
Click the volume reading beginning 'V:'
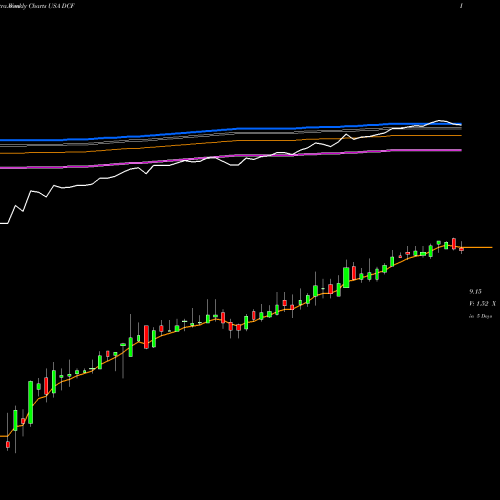tap(482, 304)
